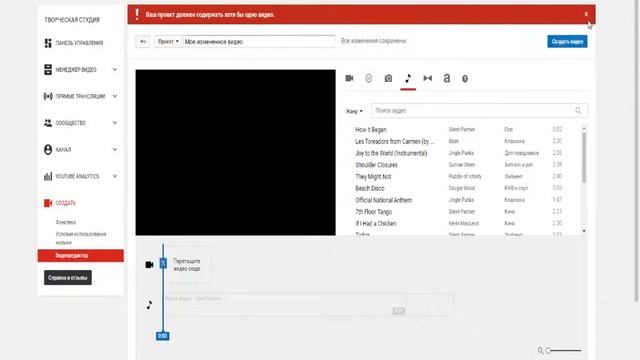Open the Genre filter dropdown
640x360 pixels.
pyautogui.click(x=354, y=111)
